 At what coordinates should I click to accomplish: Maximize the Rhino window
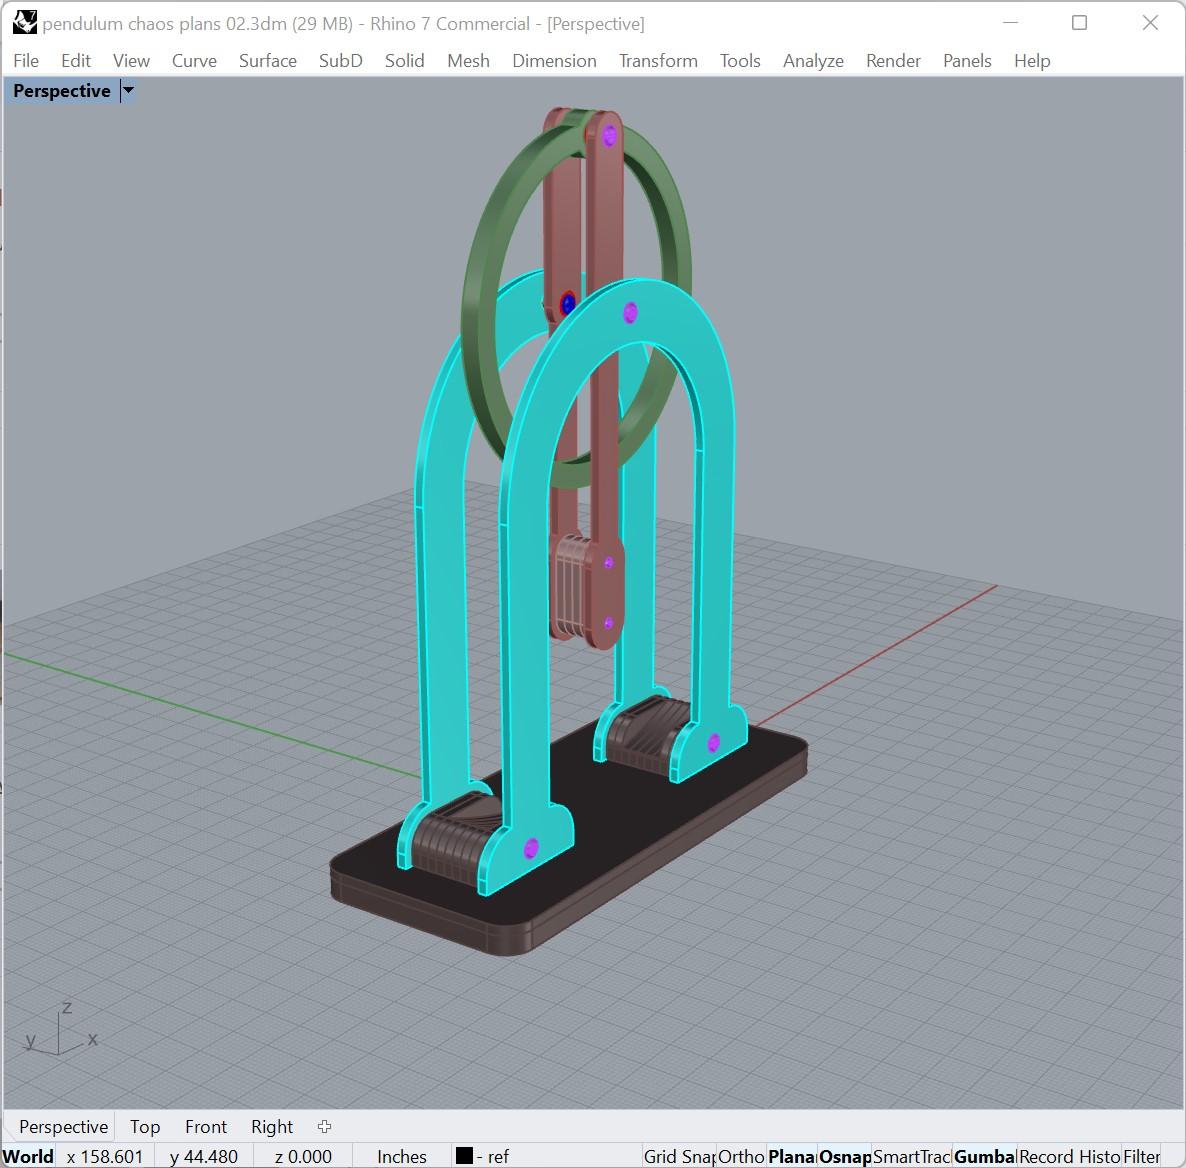[x=1079, y=23]
